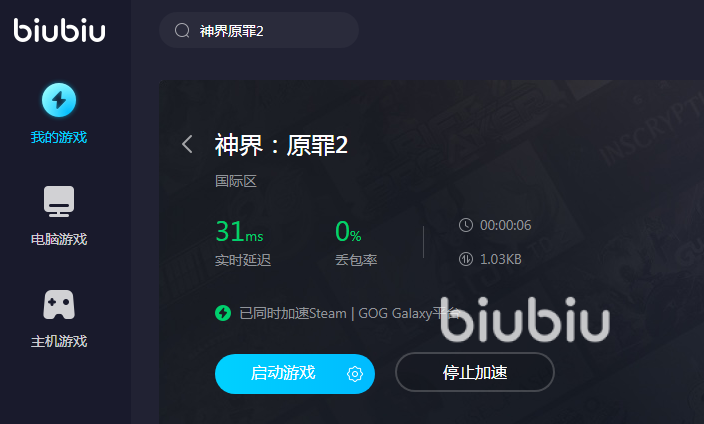Click the 国际区 region label
The width and height of the screenshot is (704, 424).
tap(236, 181)
